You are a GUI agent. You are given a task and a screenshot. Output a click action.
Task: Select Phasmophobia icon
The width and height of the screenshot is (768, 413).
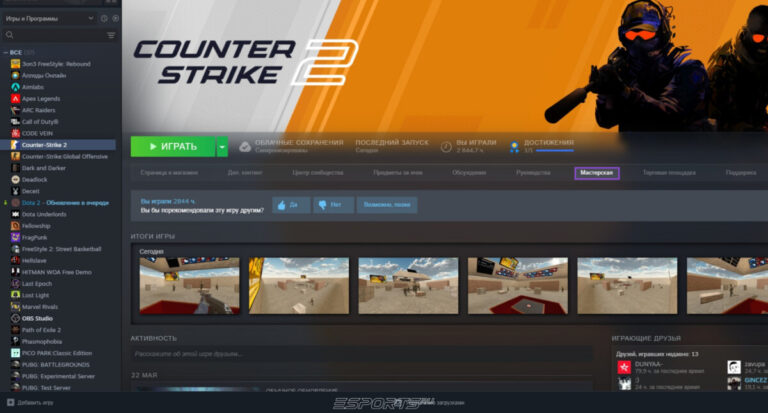tap(15, 341)
